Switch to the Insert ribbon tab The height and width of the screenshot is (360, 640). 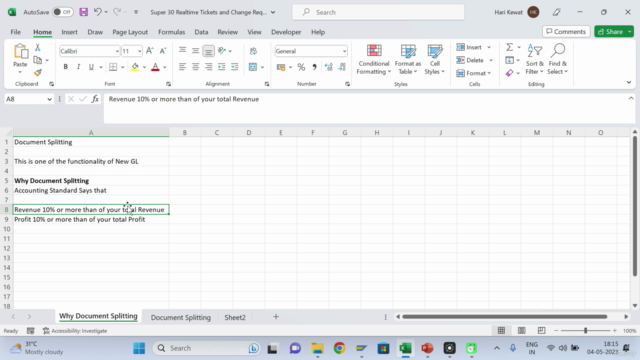[x=69, y=32]
